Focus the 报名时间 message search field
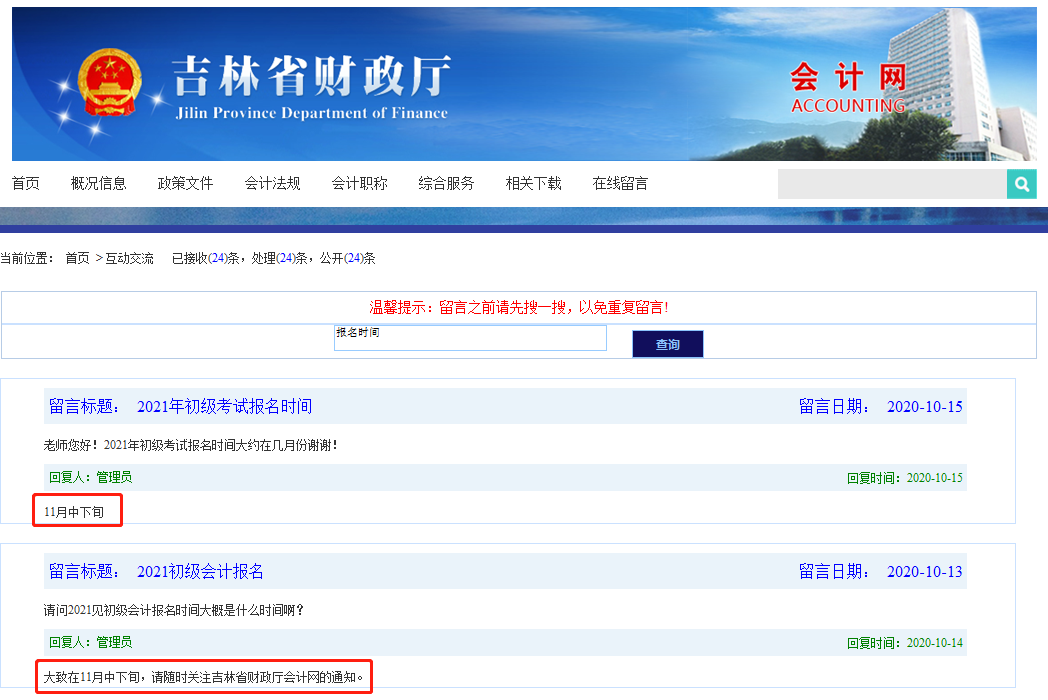 [x=470, y=338]
